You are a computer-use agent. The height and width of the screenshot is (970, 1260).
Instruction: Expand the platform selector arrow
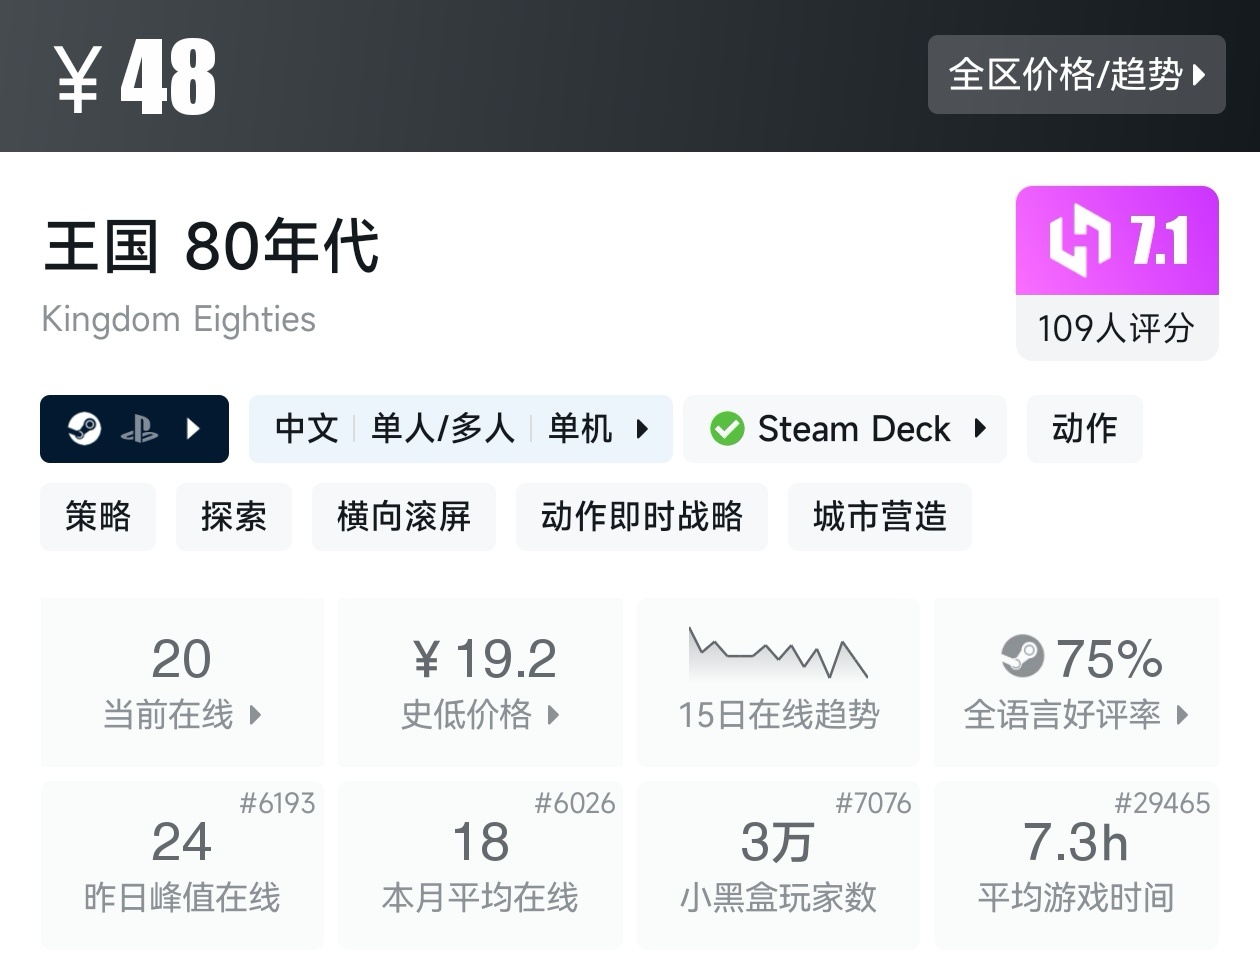pyautogui.click(x=194, y=429)
